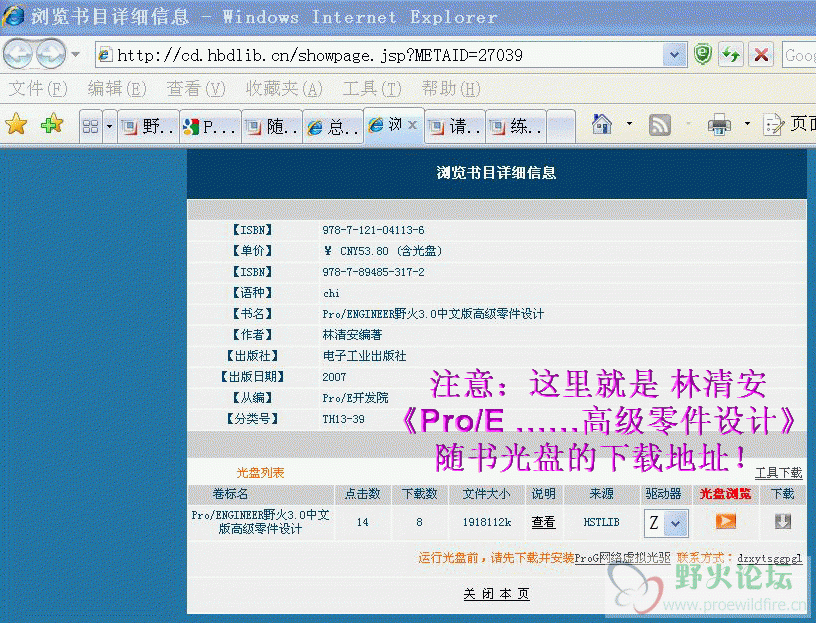This screenshot has height=623, width=816.
Task: Close the current 浏 tab
Action: (412, 125)
